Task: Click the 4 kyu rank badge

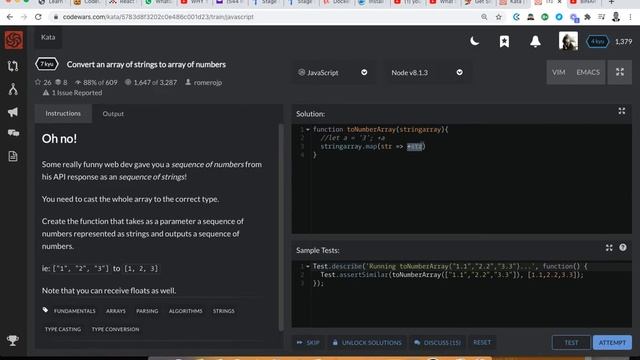Action: (598, 41)
